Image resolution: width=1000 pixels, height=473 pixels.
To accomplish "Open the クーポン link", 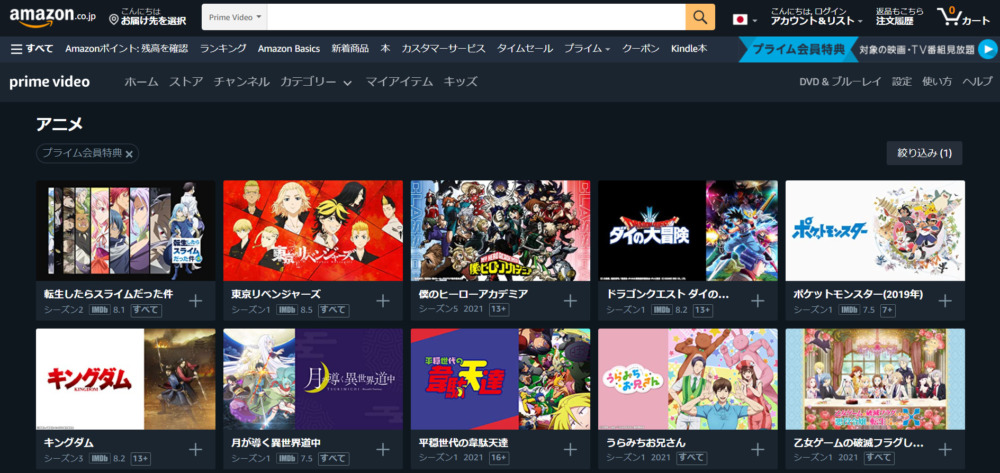I will tap(640, 48).
